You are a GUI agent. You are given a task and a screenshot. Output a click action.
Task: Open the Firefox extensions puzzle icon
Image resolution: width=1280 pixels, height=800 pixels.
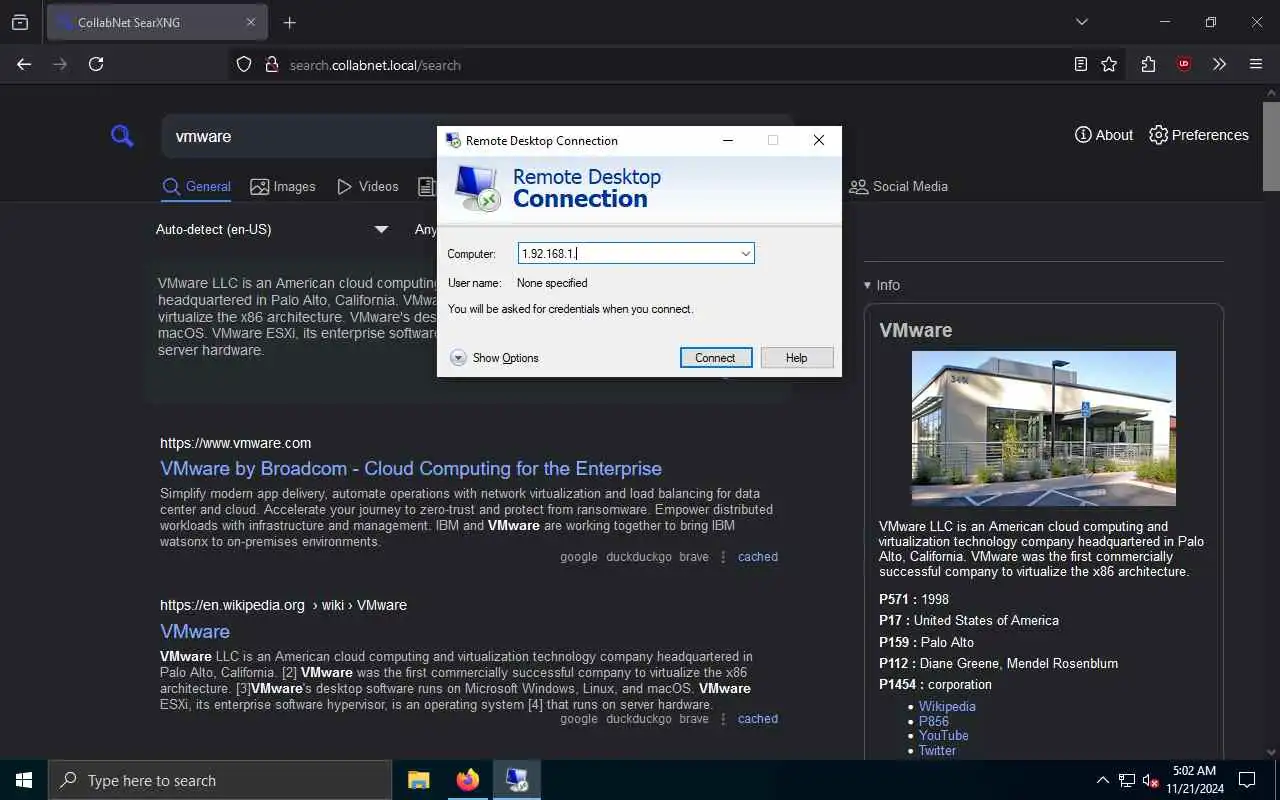[1148, 64]
